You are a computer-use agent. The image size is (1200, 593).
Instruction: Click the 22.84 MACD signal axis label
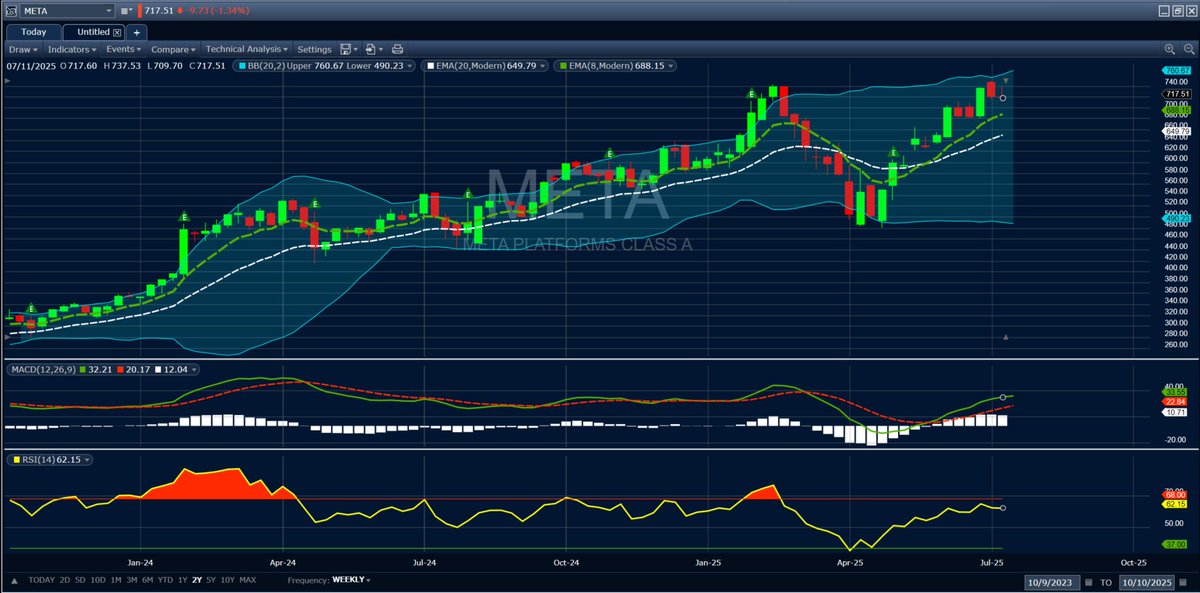point(1175,401)
